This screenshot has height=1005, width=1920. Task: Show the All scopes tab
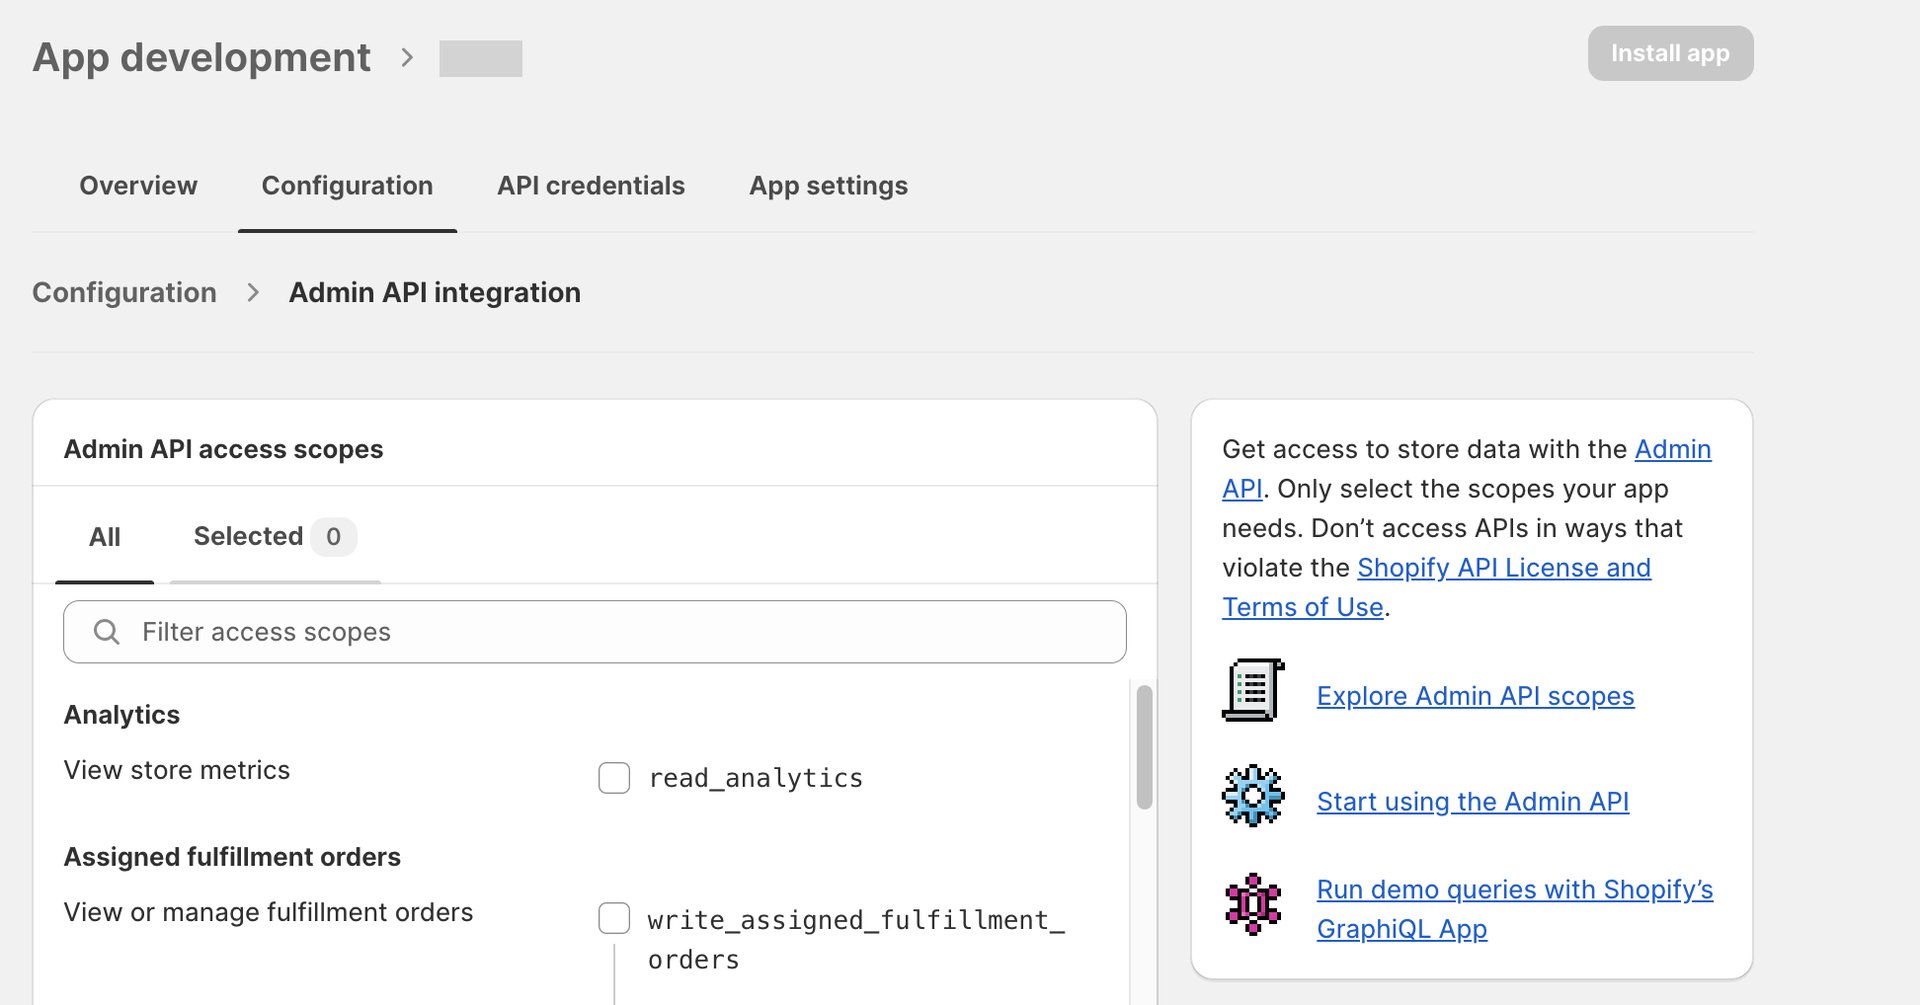tap(104, 537)
